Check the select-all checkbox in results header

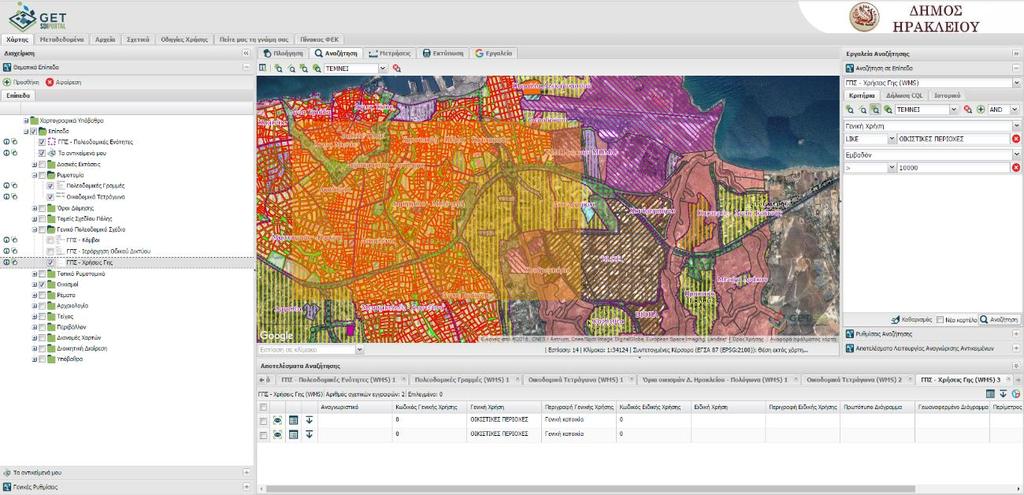coord(263,407)
